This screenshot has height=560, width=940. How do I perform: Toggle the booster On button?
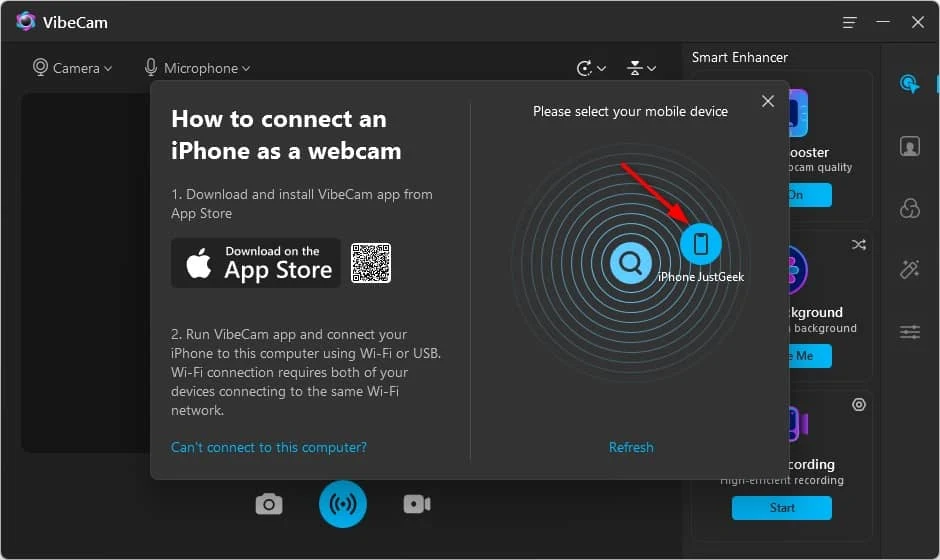click(x=810, y=195)
